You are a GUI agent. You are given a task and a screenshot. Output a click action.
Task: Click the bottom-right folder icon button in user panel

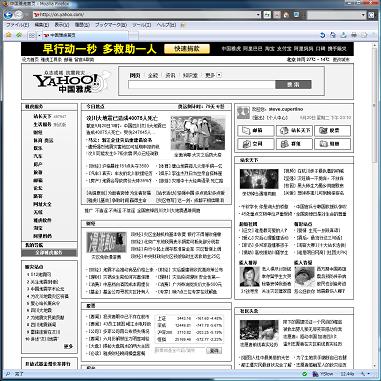(x=332, y=144)
